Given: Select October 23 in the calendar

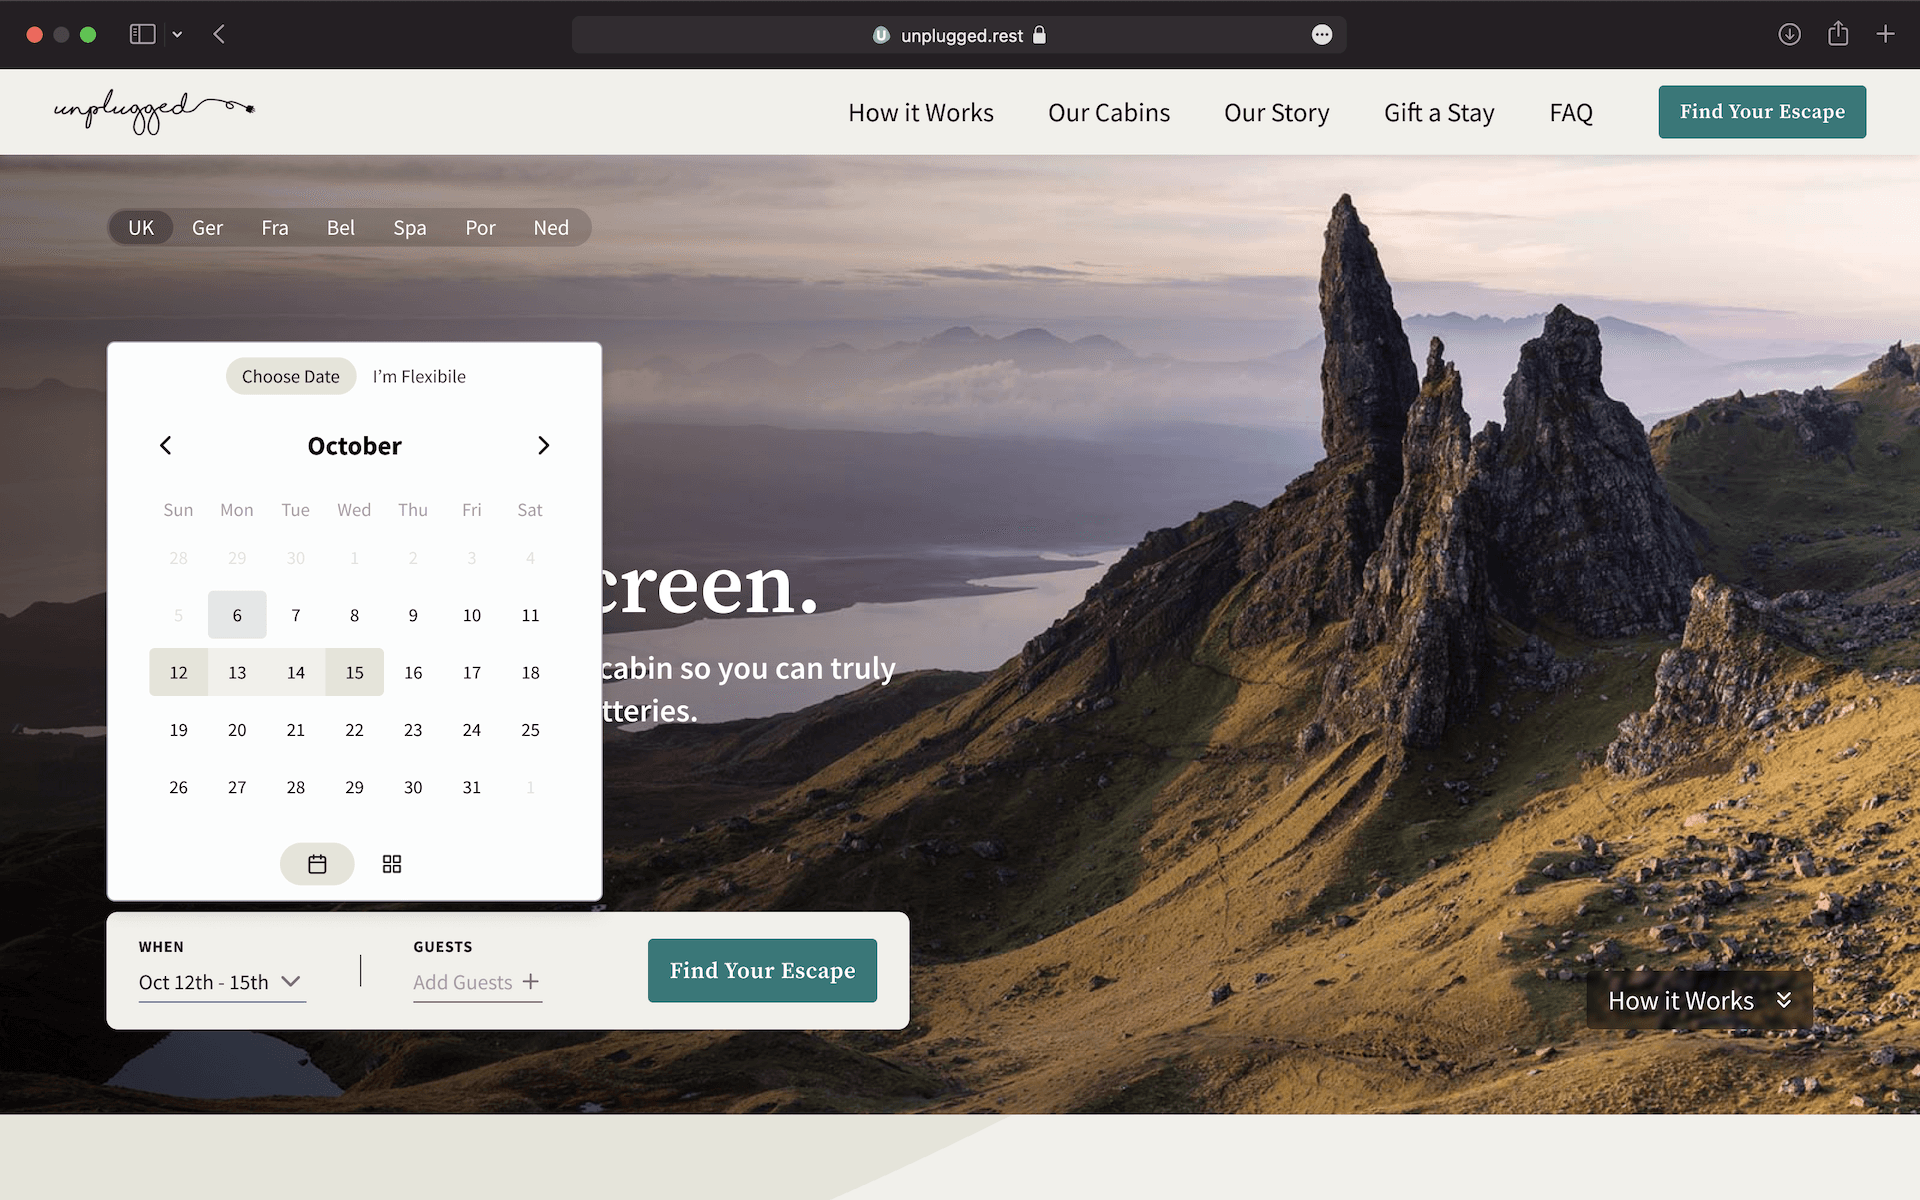Looking at the screenshot, I should 413,730.
